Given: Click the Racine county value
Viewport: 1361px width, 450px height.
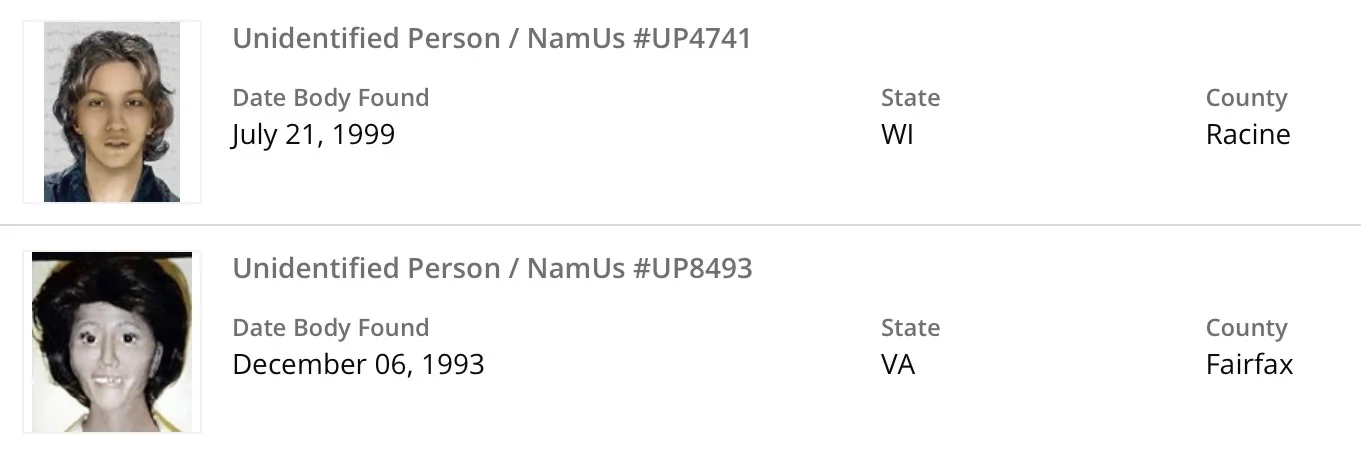Looking at the screenshot, I should [1248, 134].
